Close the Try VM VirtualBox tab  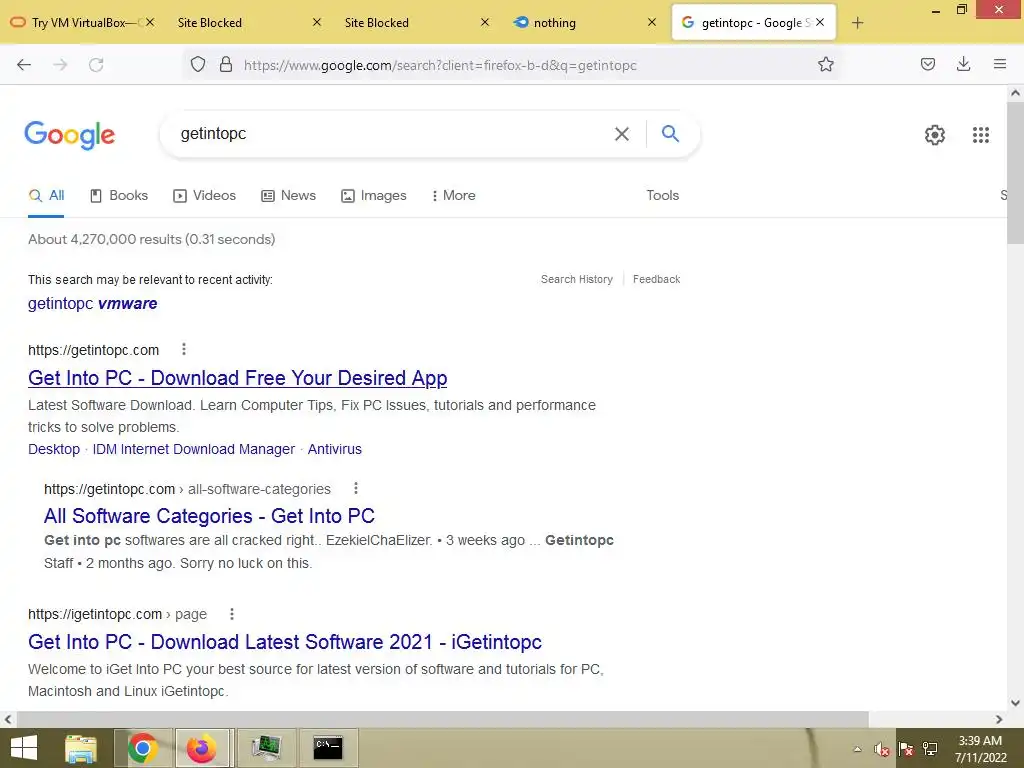[x=150, y=22]
